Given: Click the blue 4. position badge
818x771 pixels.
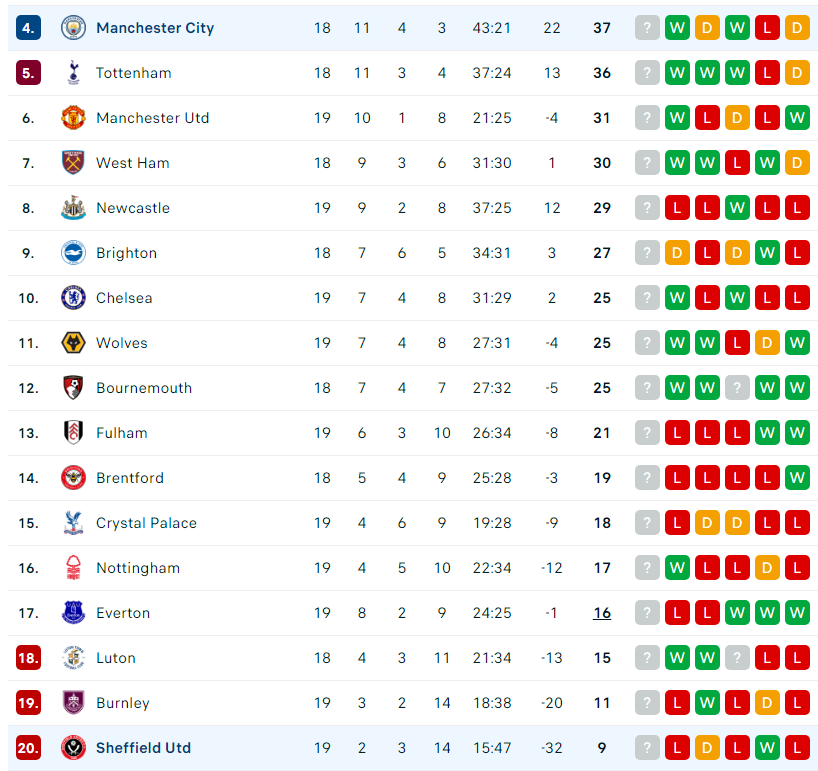Looking at the screenshot, I should pos(28,28).
